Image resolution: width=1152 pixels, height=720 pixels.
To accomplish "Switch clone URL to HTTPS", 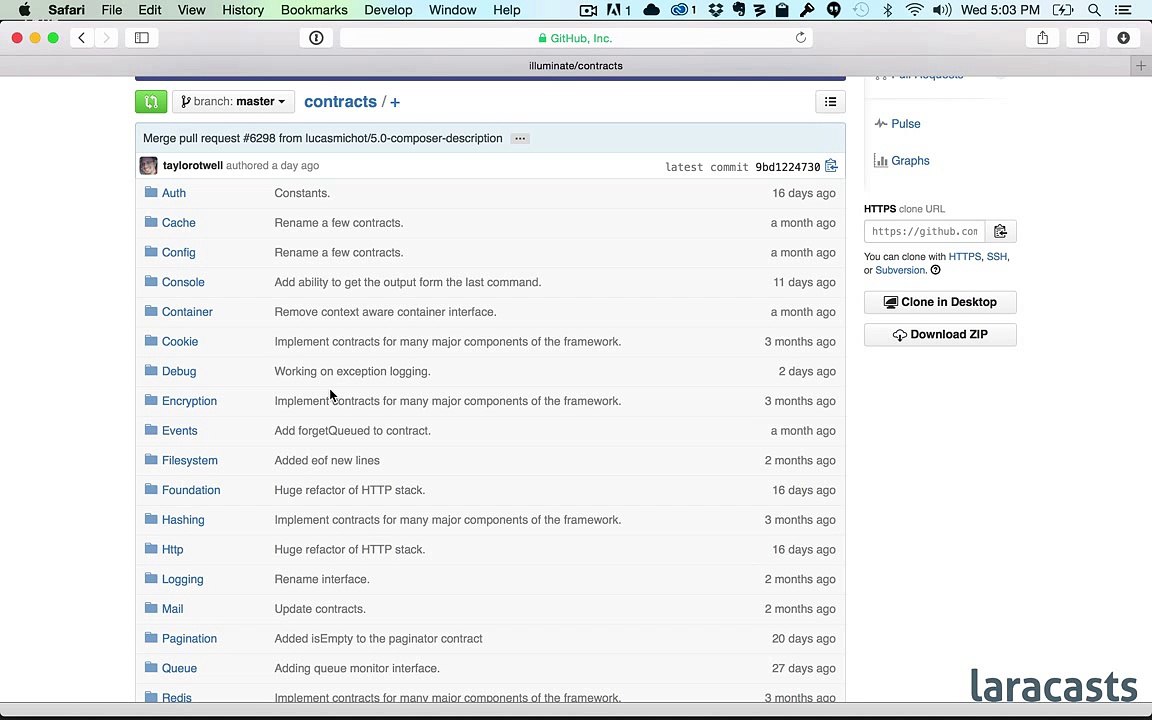I will coord(964,256).
